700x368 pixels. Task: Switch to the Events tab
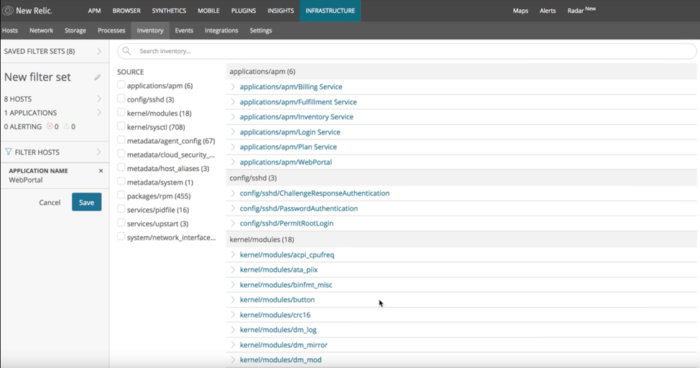pyautogui.click(x=184, y=30)
